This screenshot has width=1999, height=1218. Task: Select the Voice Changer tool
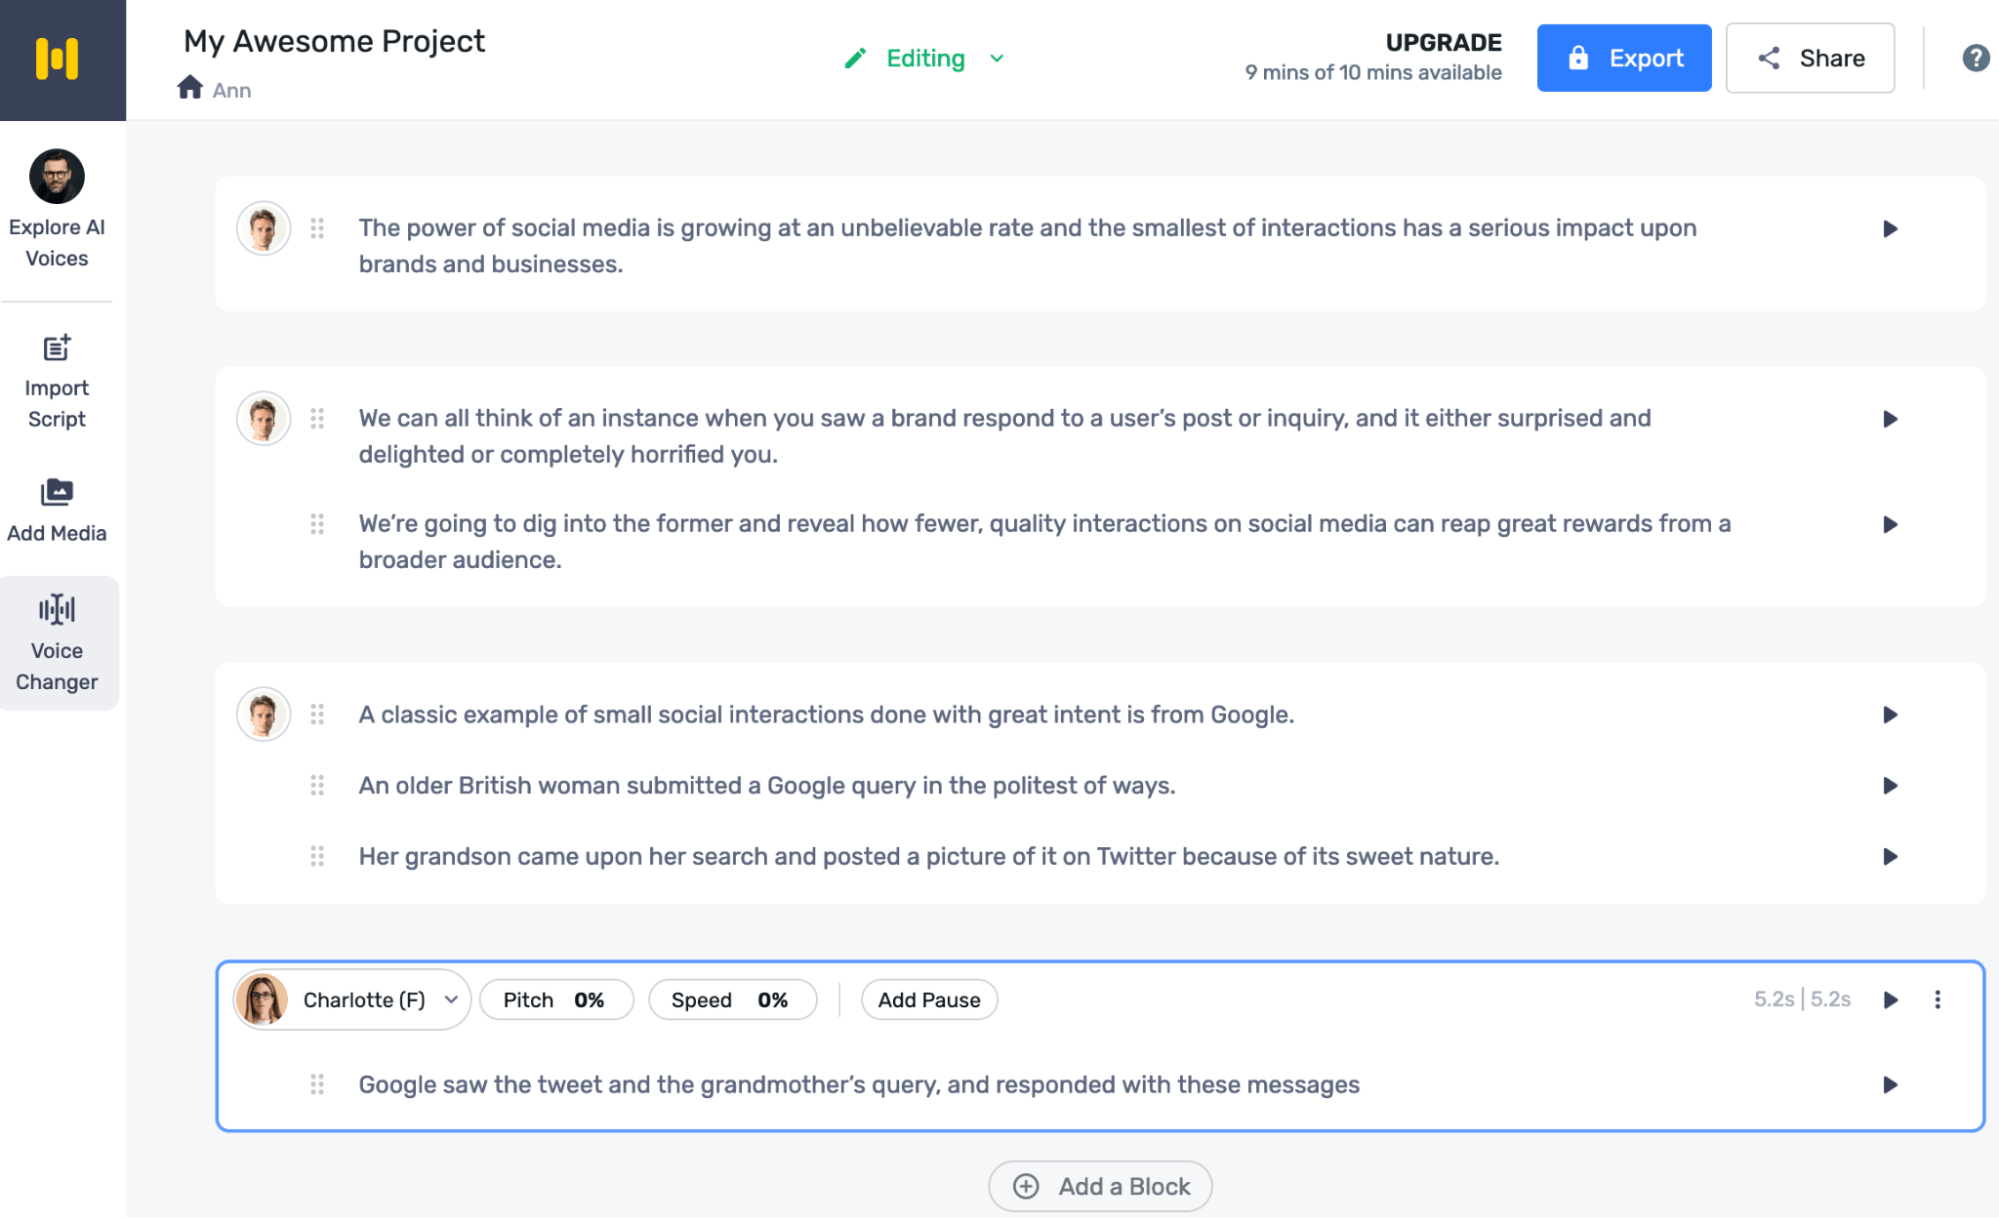[58, 643]
